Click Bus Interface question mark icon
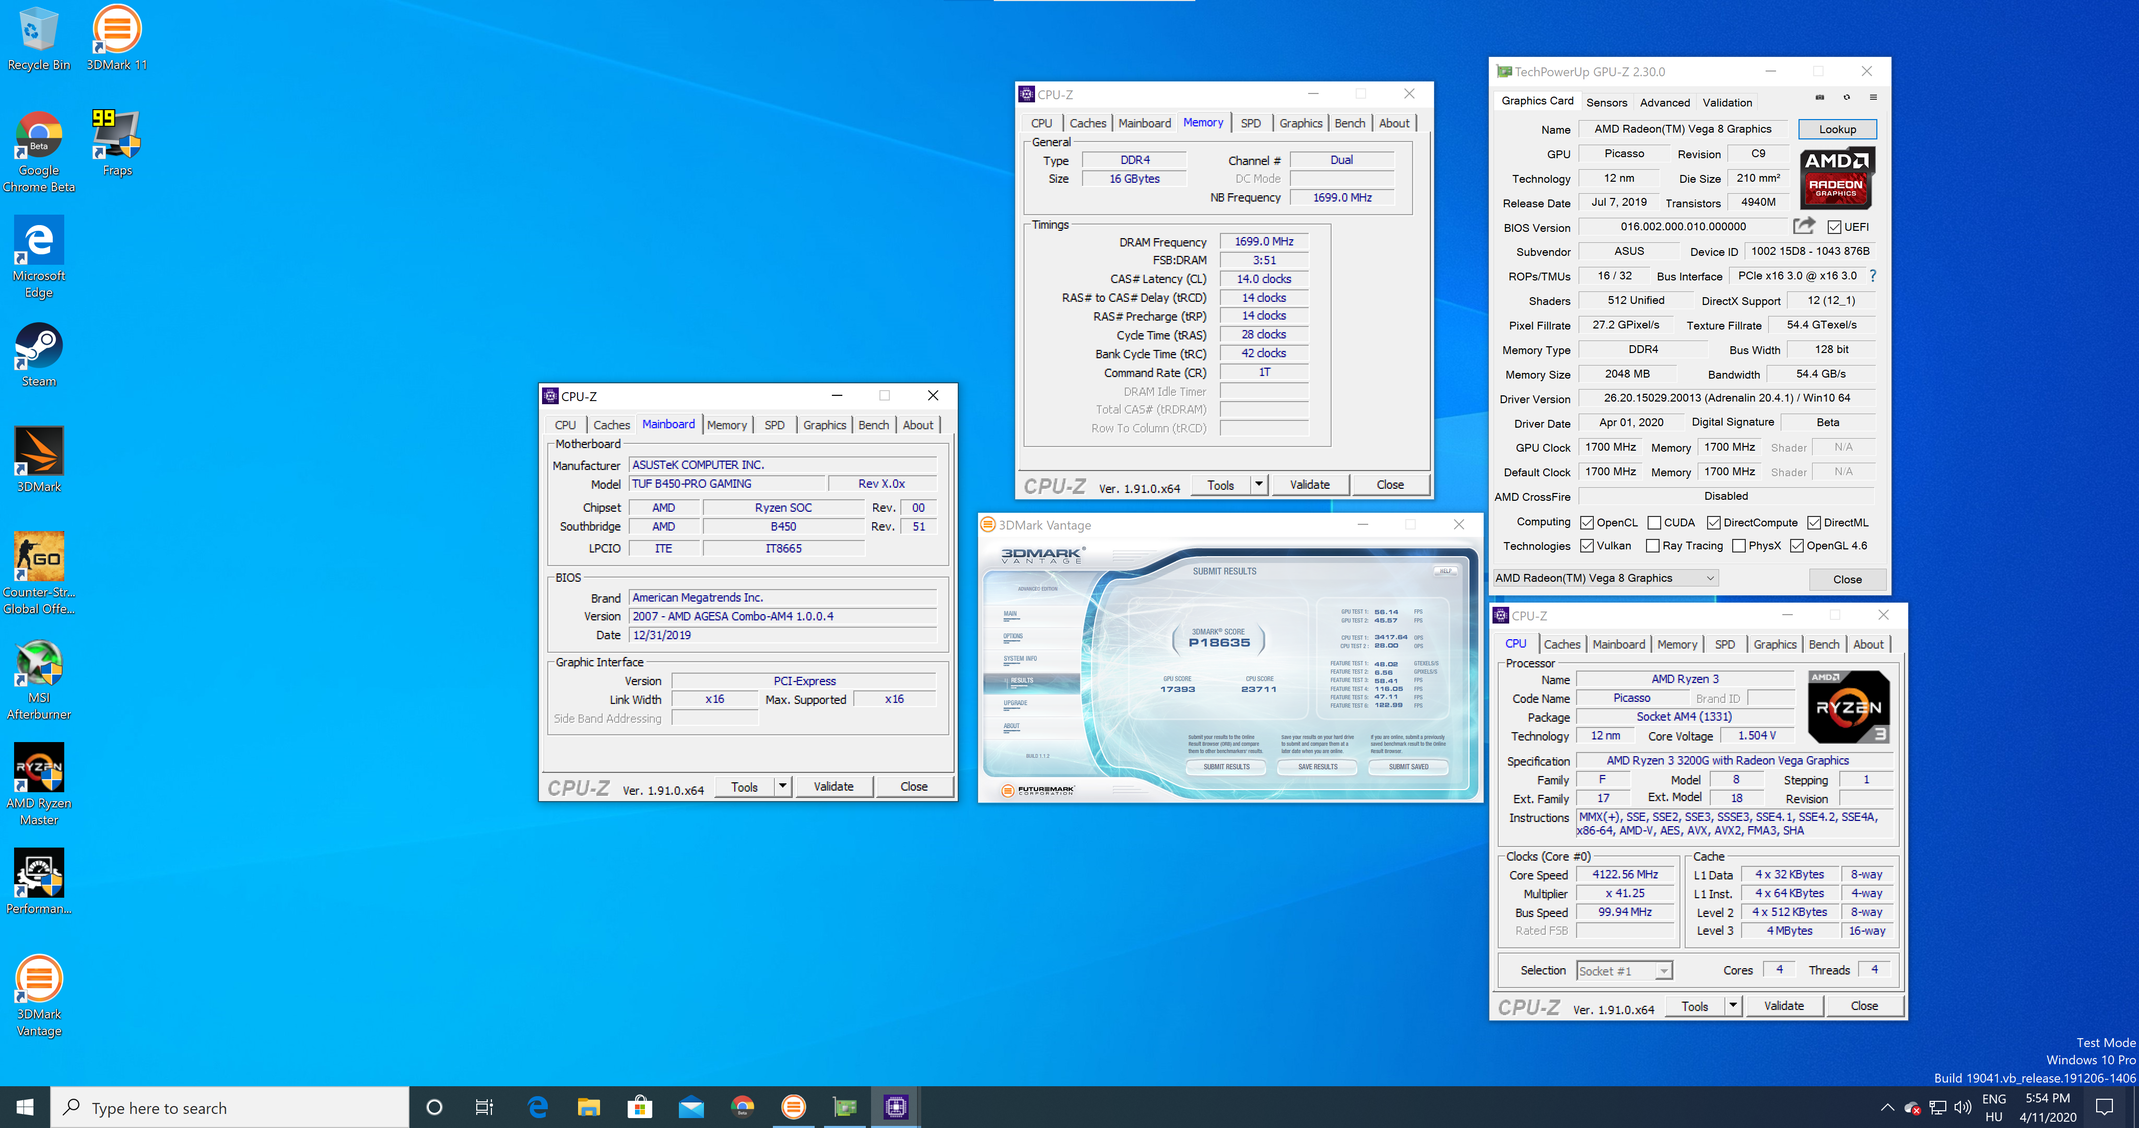2139x1128 pixels. 1873,276
